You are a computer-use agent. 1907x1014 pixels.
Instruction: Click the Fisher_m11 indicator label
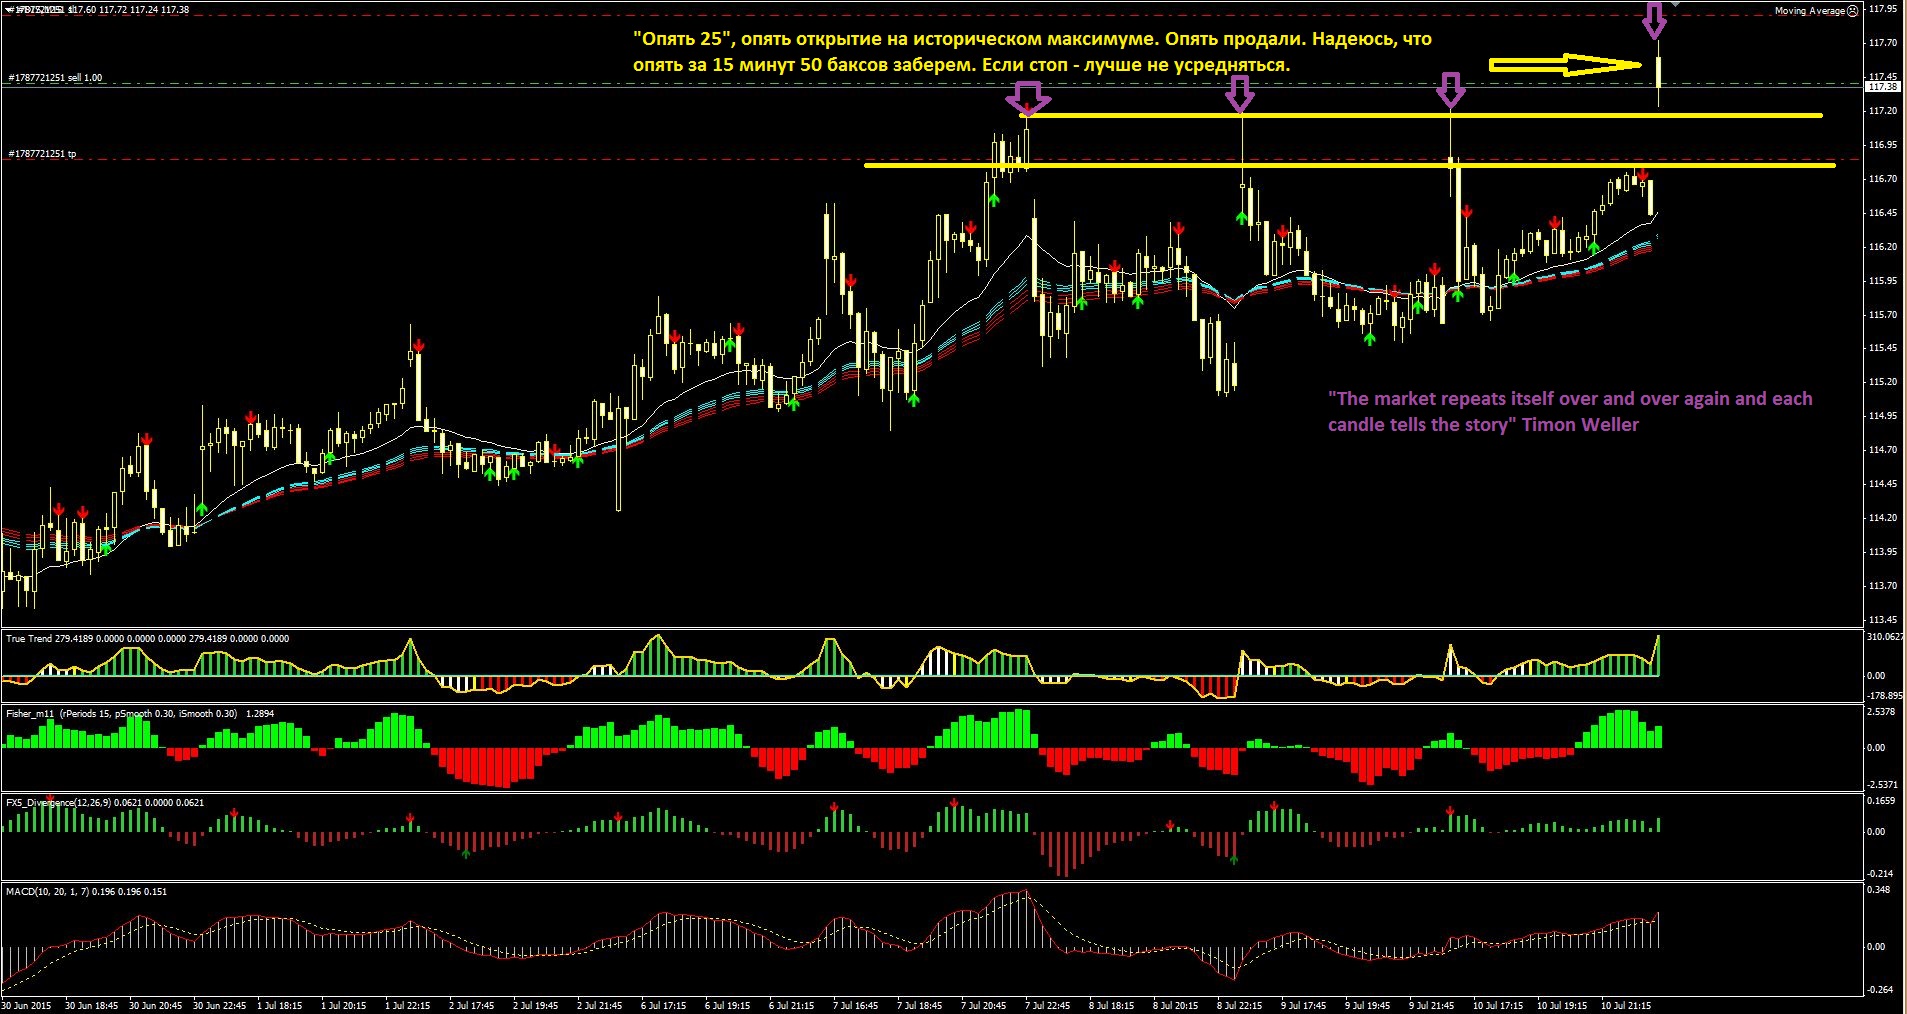tap(140, 713)
